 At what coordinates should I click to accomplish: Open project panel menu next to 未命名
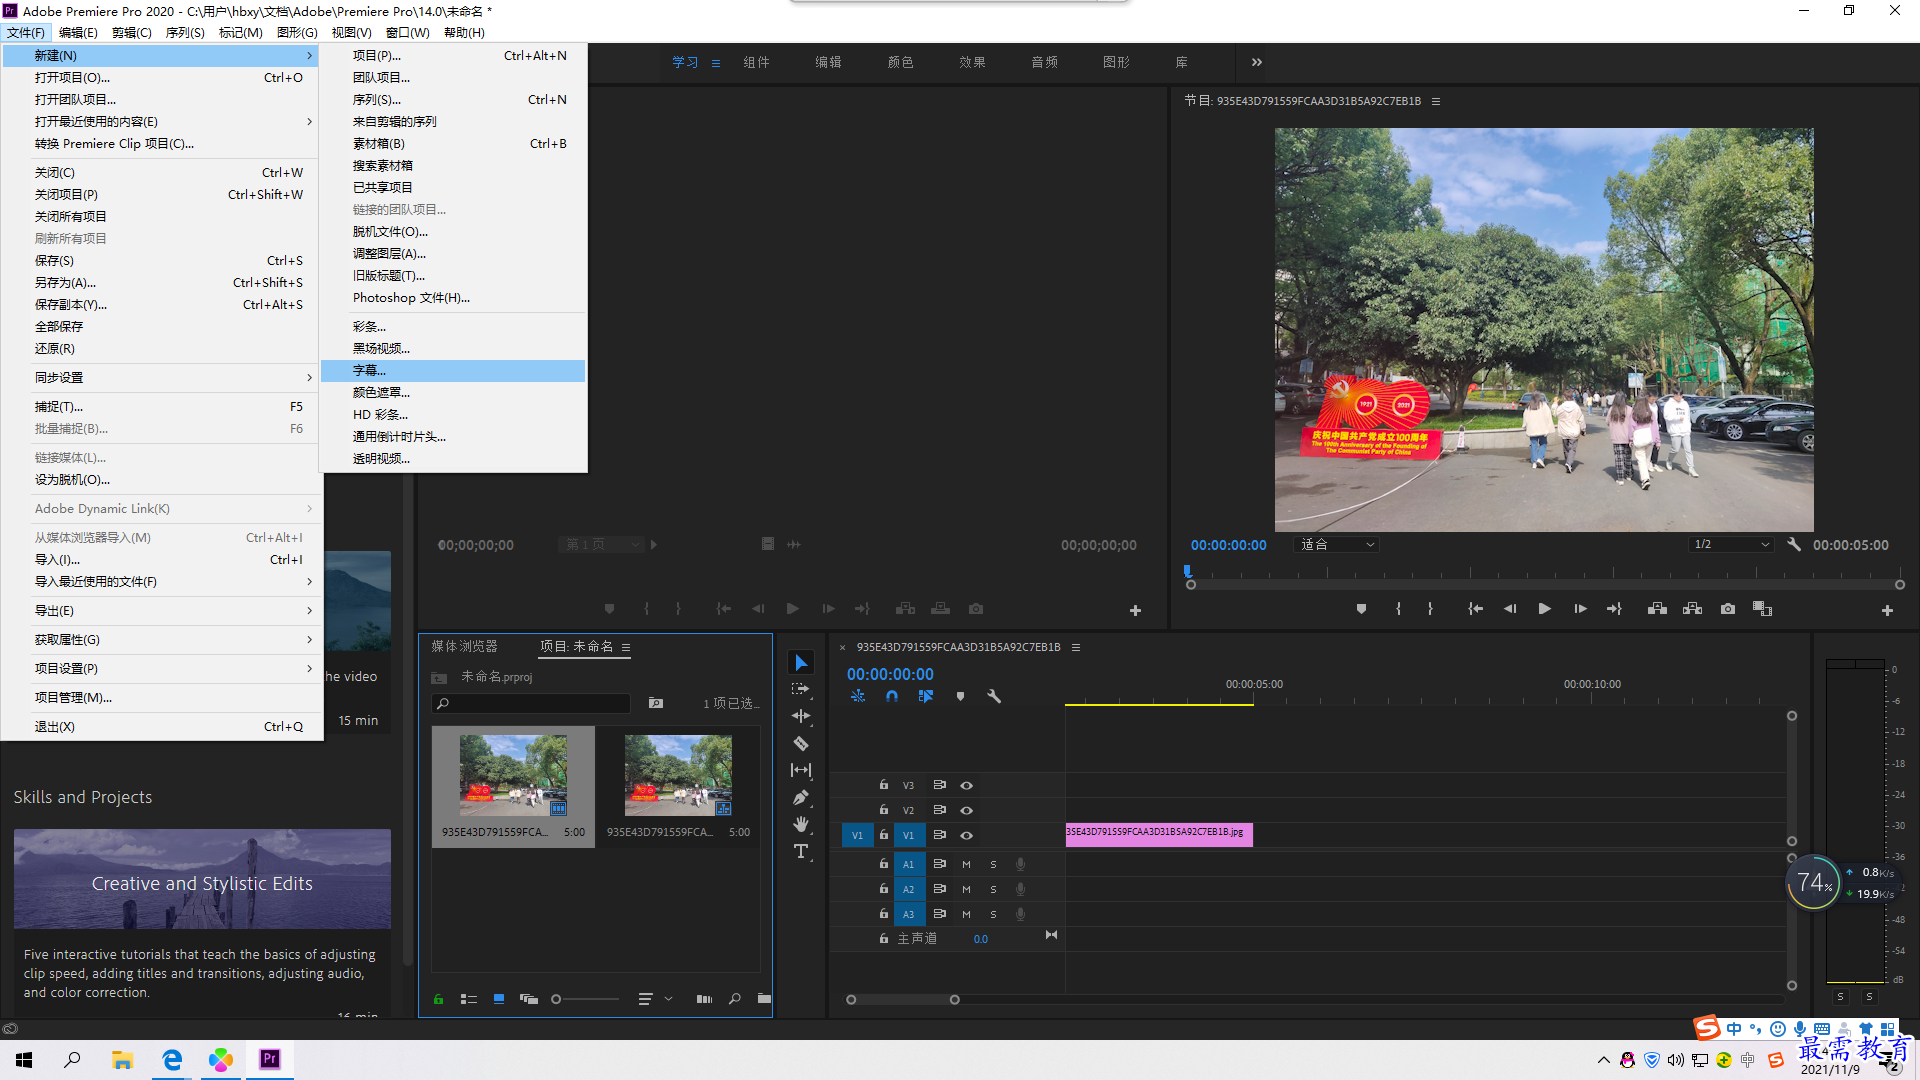626,647
